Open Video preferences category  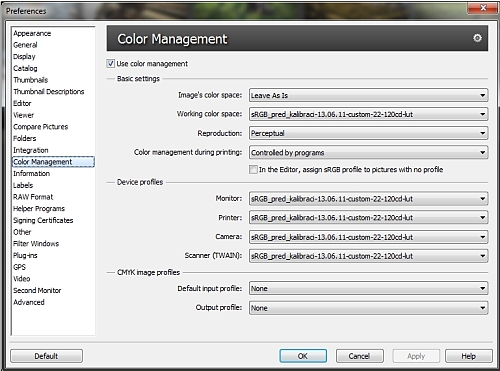[x=22, y=279]
